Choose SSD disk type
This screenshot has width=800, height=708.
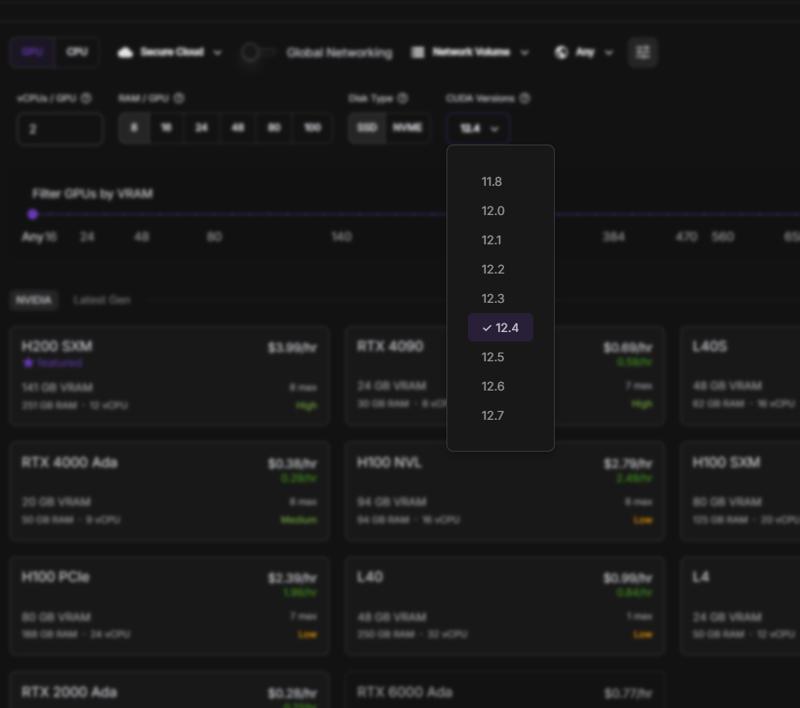367,128
